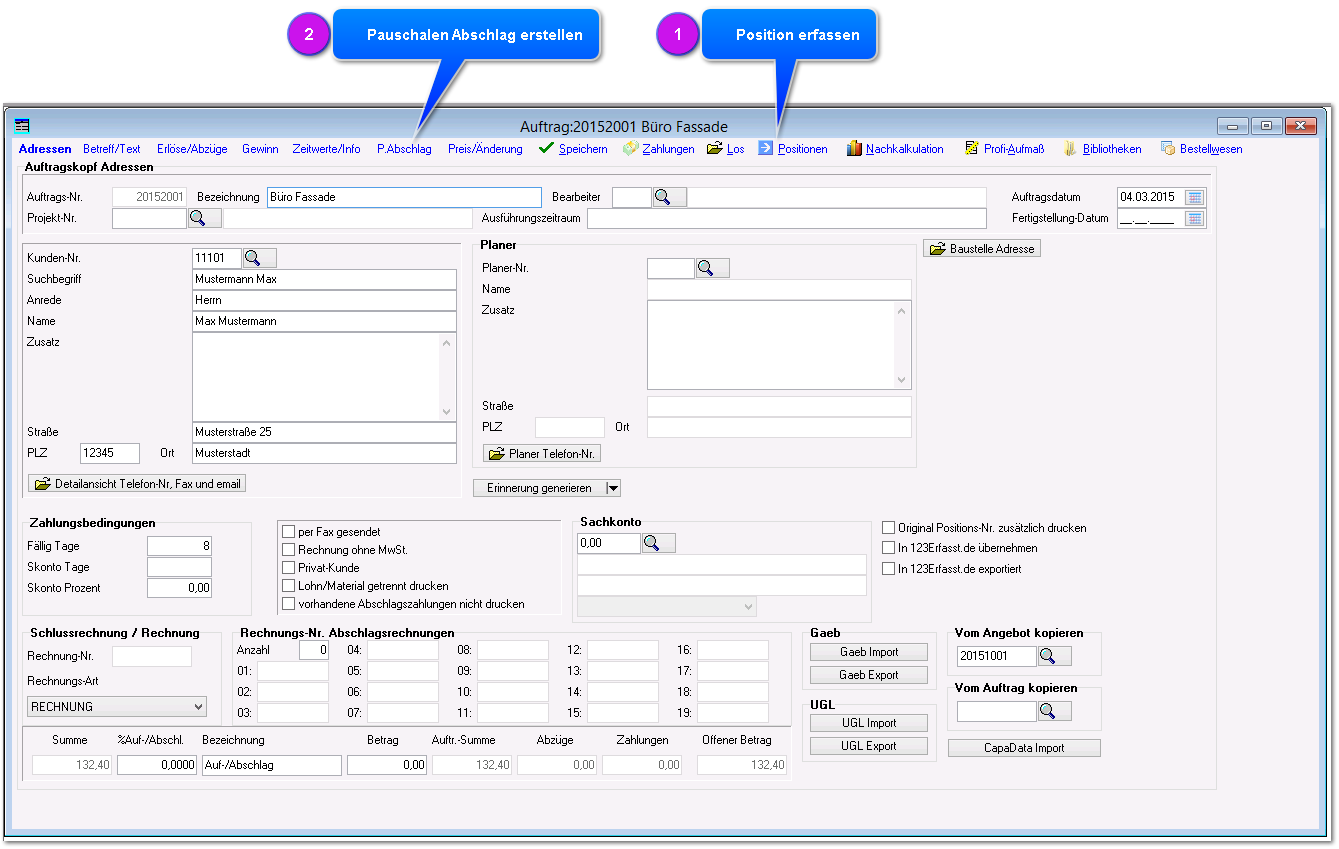This screenshot has width=1339, height=849.
Task: Click the Gaeb Export button
Action: [x=869, y=675]
